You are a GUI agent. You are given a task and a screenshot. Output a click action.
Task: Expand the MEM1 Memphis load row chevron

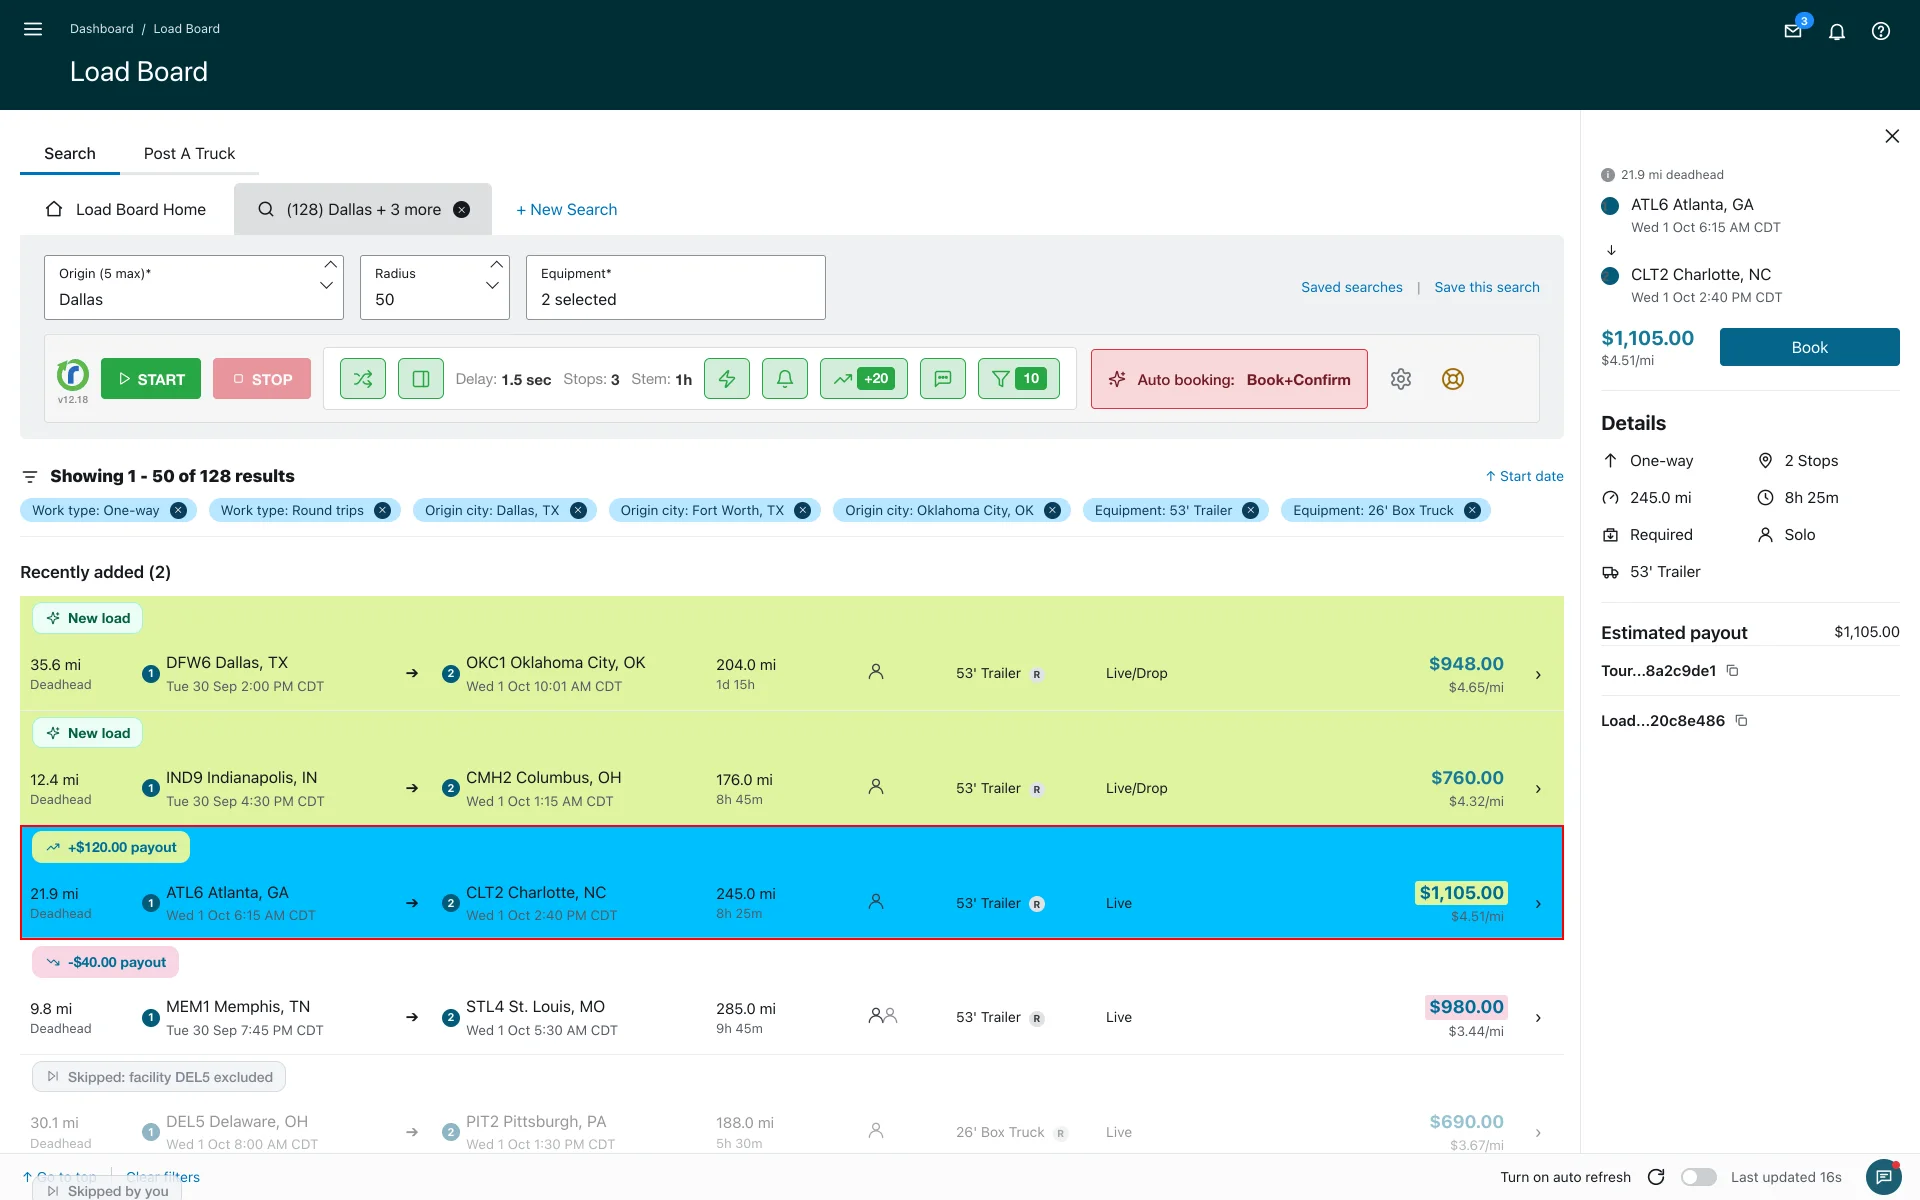click(x=1538, y=1018)
